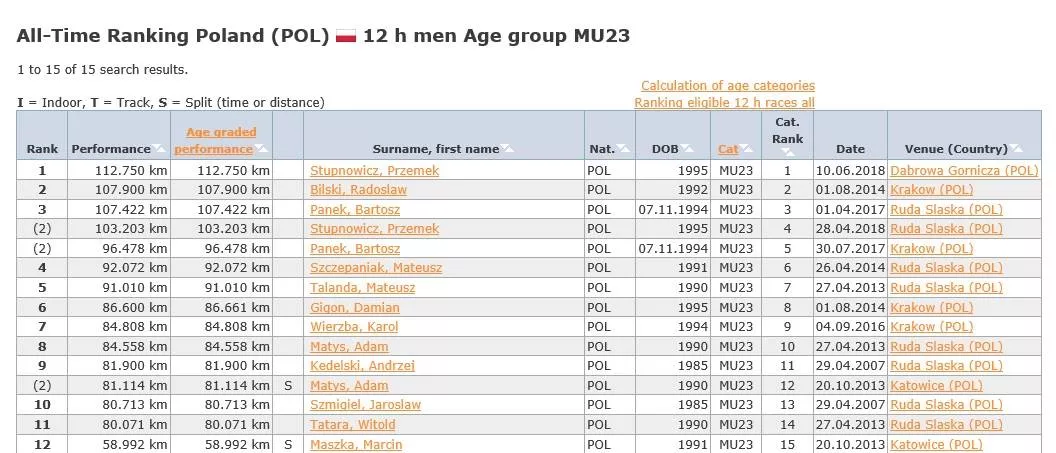Click sort arrow beside Cat header link

click(746, 149)
